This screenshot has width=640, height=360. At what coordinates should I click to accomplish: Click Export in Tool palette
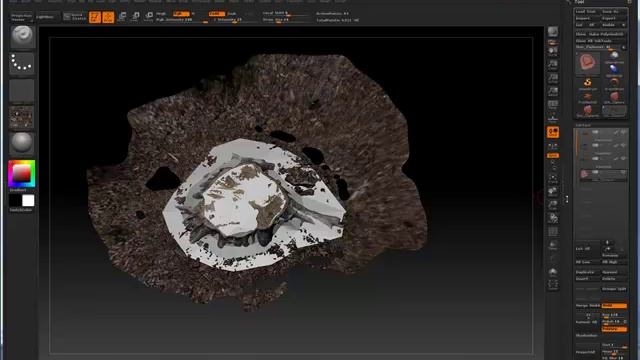(x=614, y=18)
